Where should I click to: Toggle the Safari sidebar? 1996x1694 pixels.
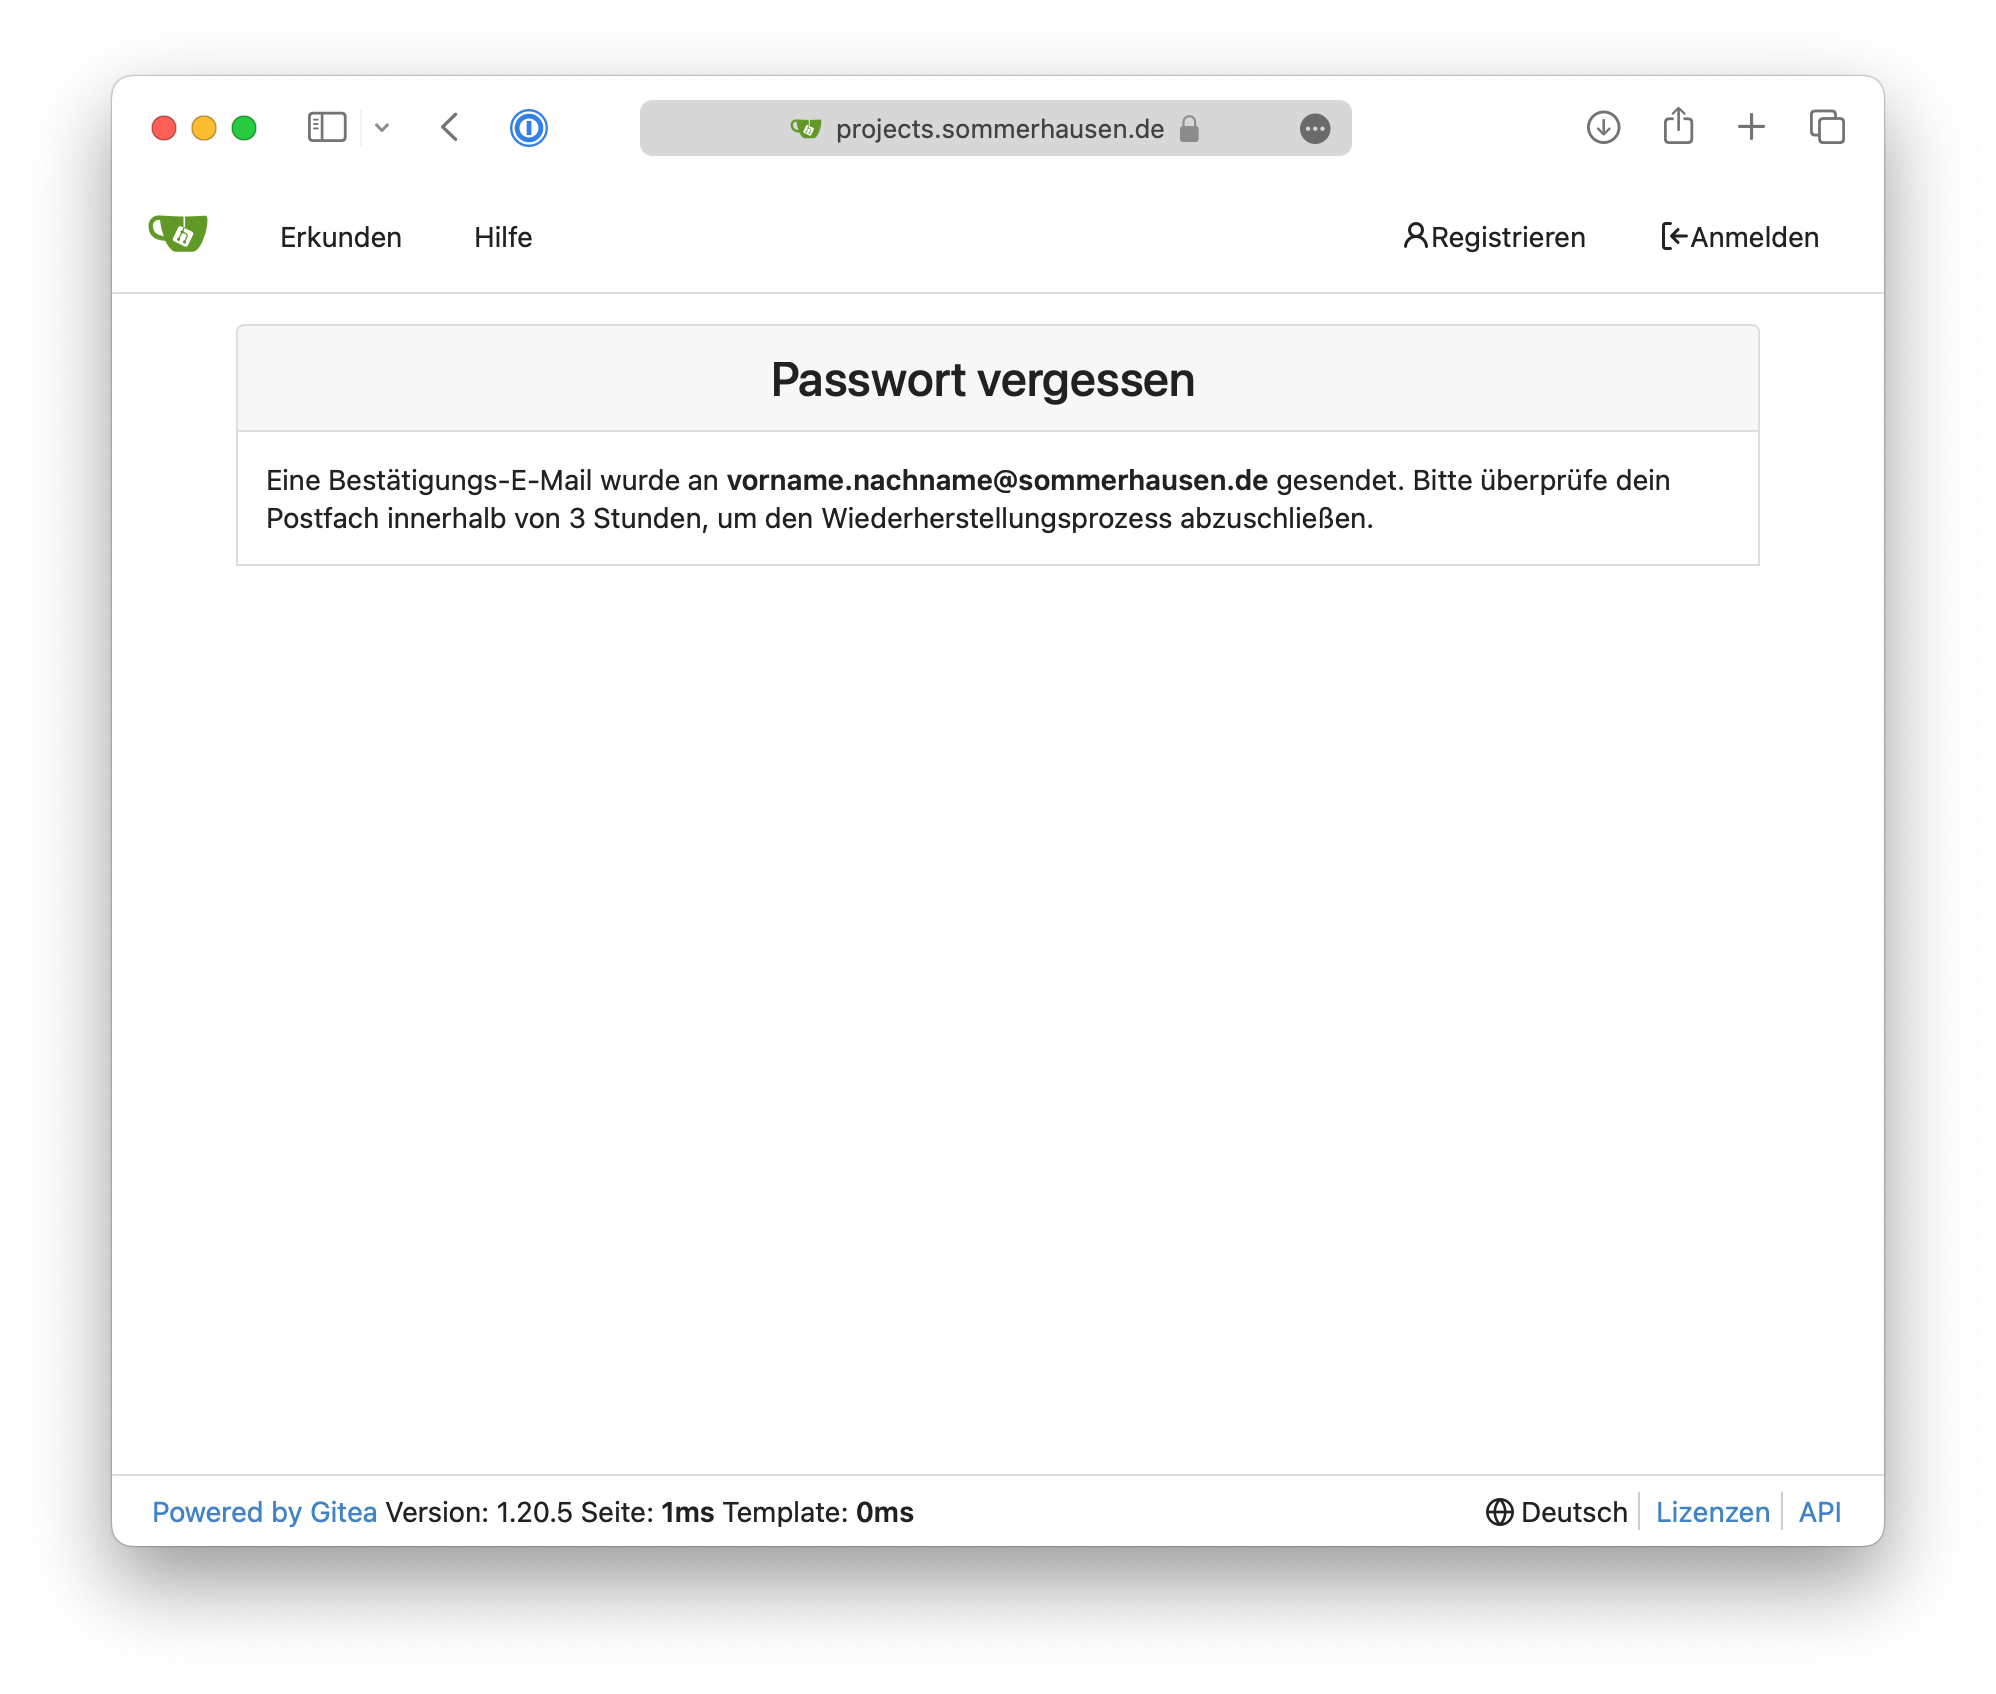click(x=327, y=128)
